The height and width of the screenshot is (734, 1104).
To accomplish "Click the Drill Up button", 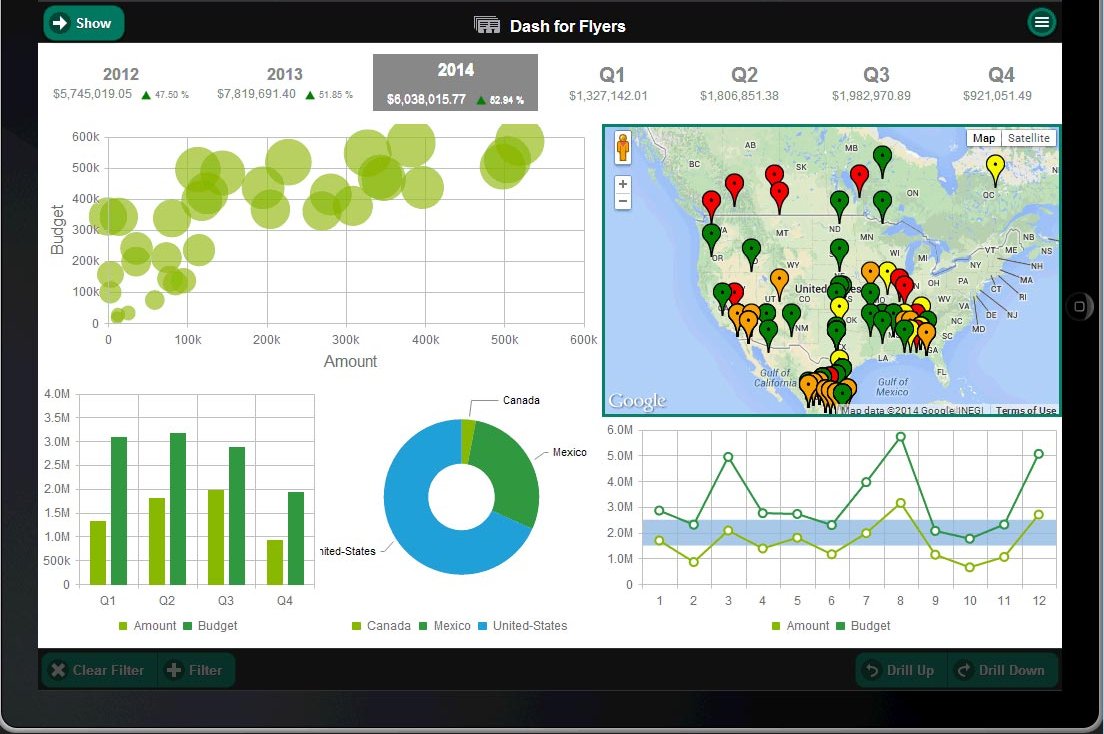I will tap(900, 670).
